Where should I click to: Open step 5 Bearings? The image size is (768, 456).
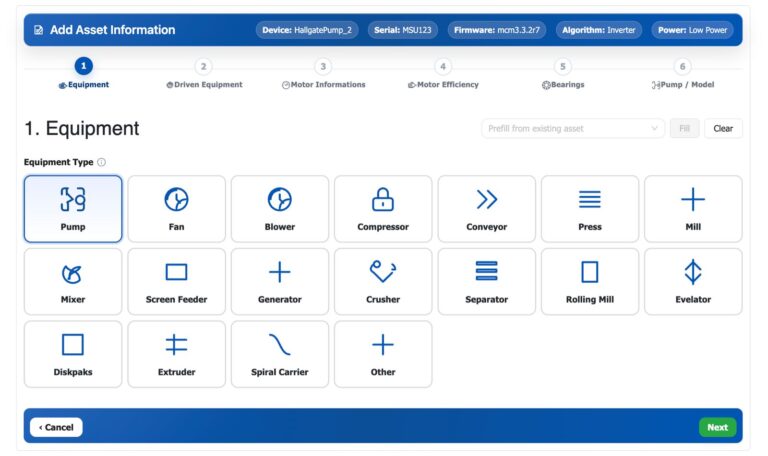(563, 74)
